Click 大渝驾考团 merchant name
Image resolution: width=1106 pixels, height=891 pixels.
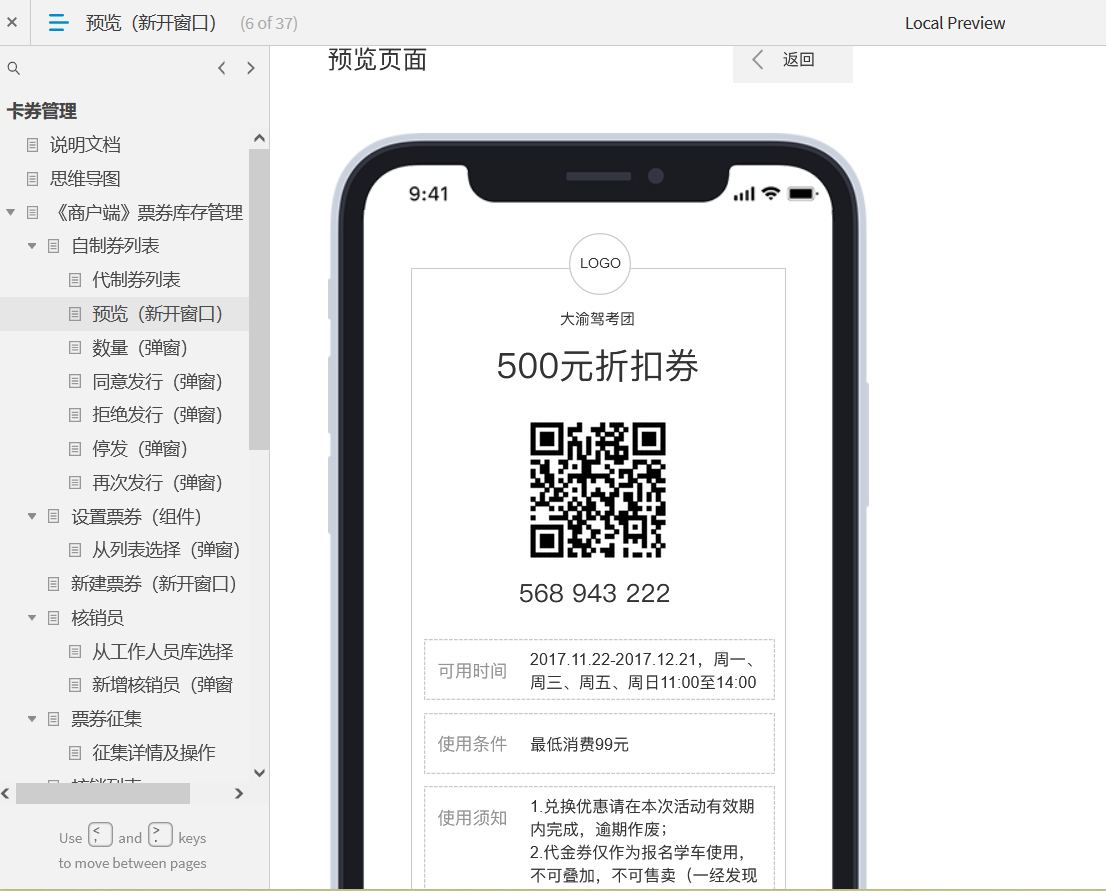[597, 319]
